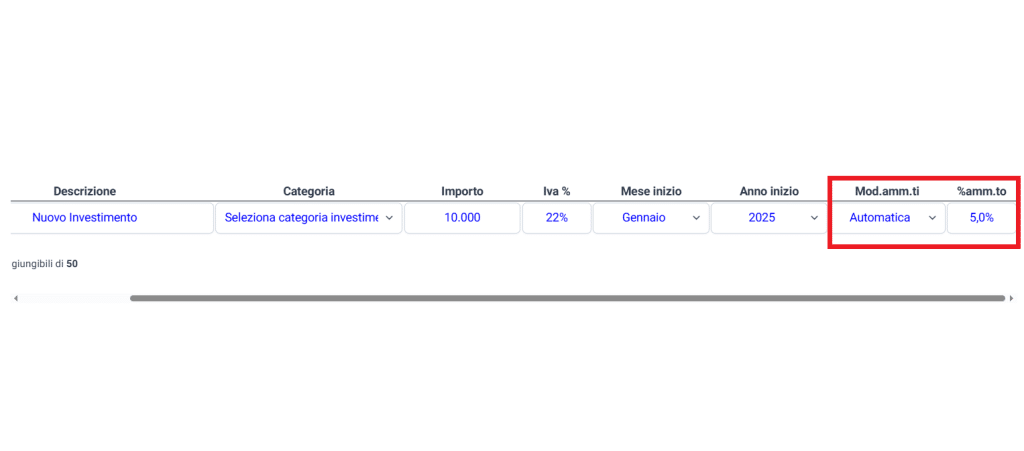Click the Importo column header

coord(462,191)
